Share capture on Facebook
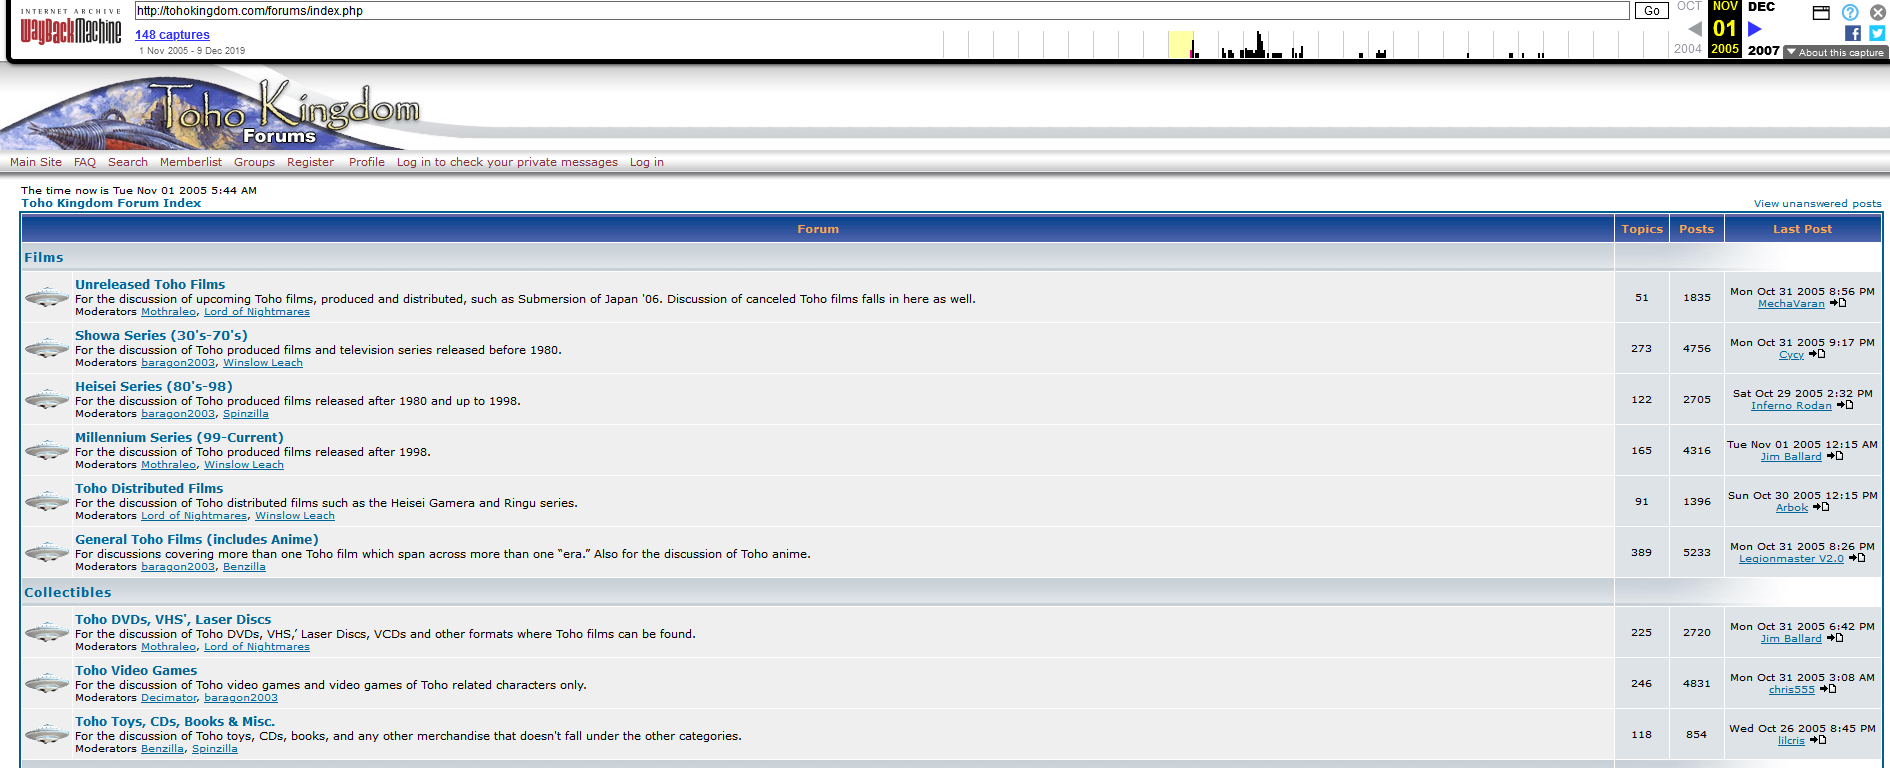The width and height of the screenshot is (1890, 768). tap(1853, 33)
